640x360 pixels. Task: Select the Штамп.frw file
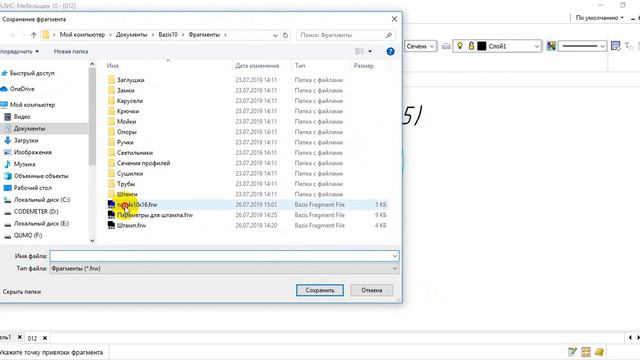click(131, 225)
